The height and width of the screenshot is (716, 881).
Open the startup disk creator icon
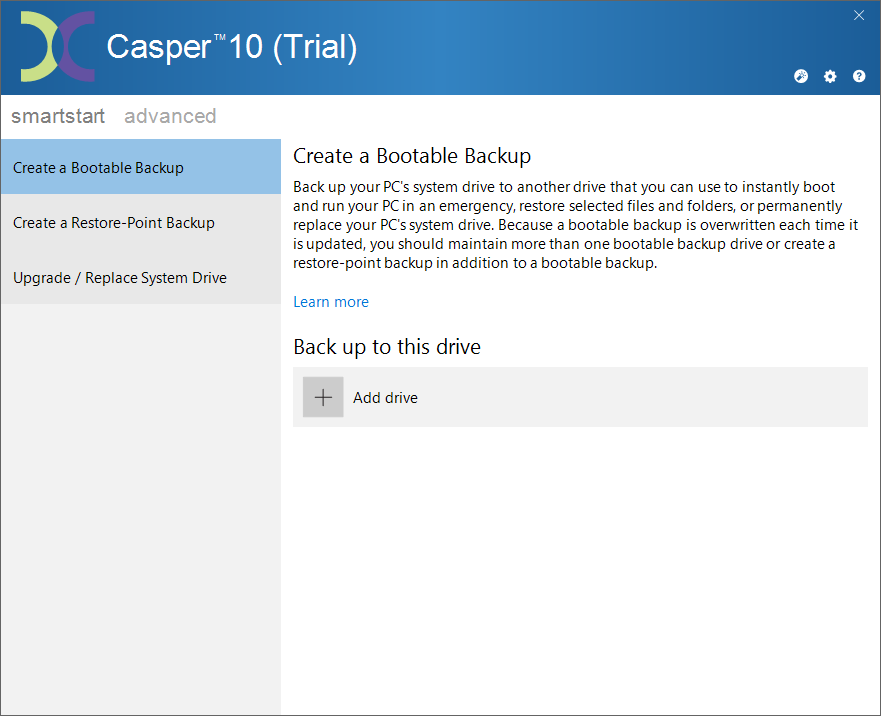801,76
